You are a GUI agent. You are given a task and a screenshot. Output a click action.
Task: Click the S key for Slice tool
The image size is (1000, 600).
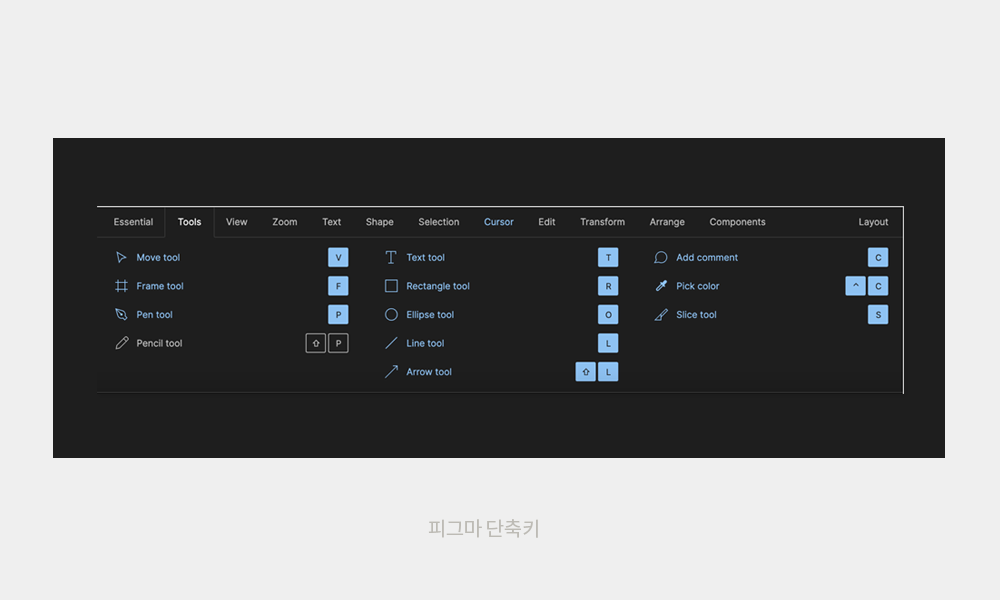click(878, 314)
